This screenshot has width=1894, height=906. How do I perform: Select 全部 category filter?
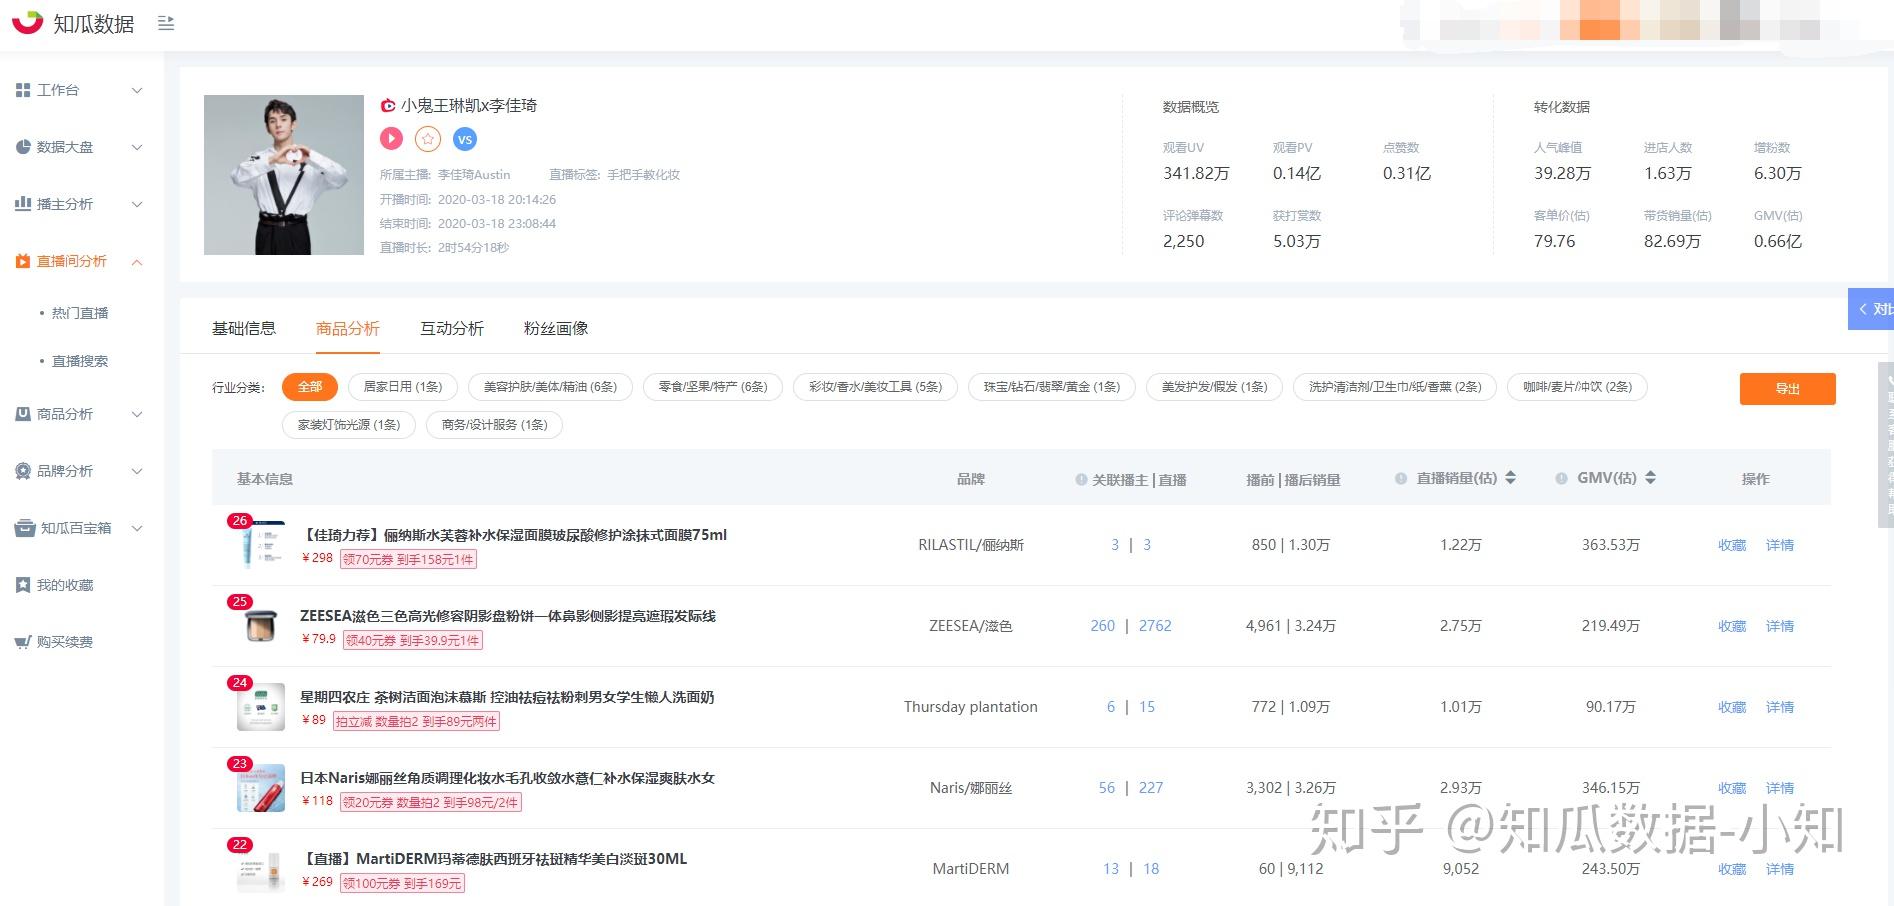pos(310,387)
